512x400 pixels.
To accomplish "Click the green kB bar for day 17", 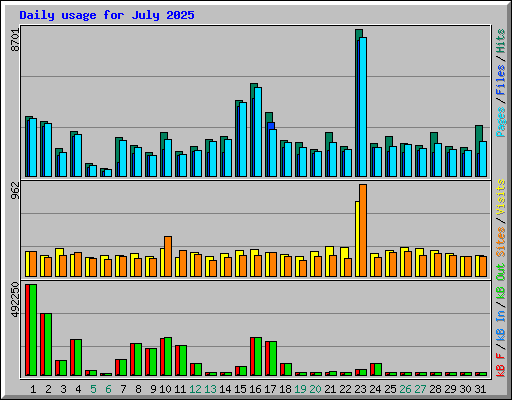I will tap(273, 359).
